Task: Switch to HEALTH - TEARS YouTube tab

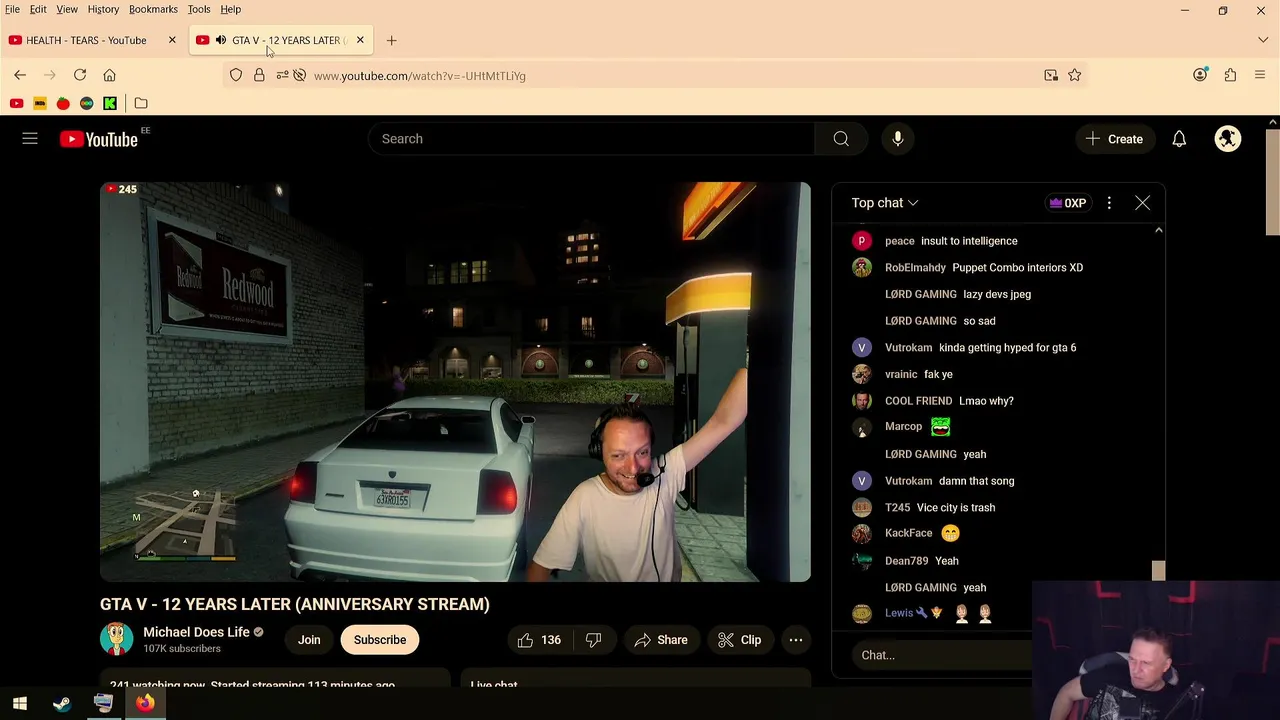Action: (x=86, y=40)
